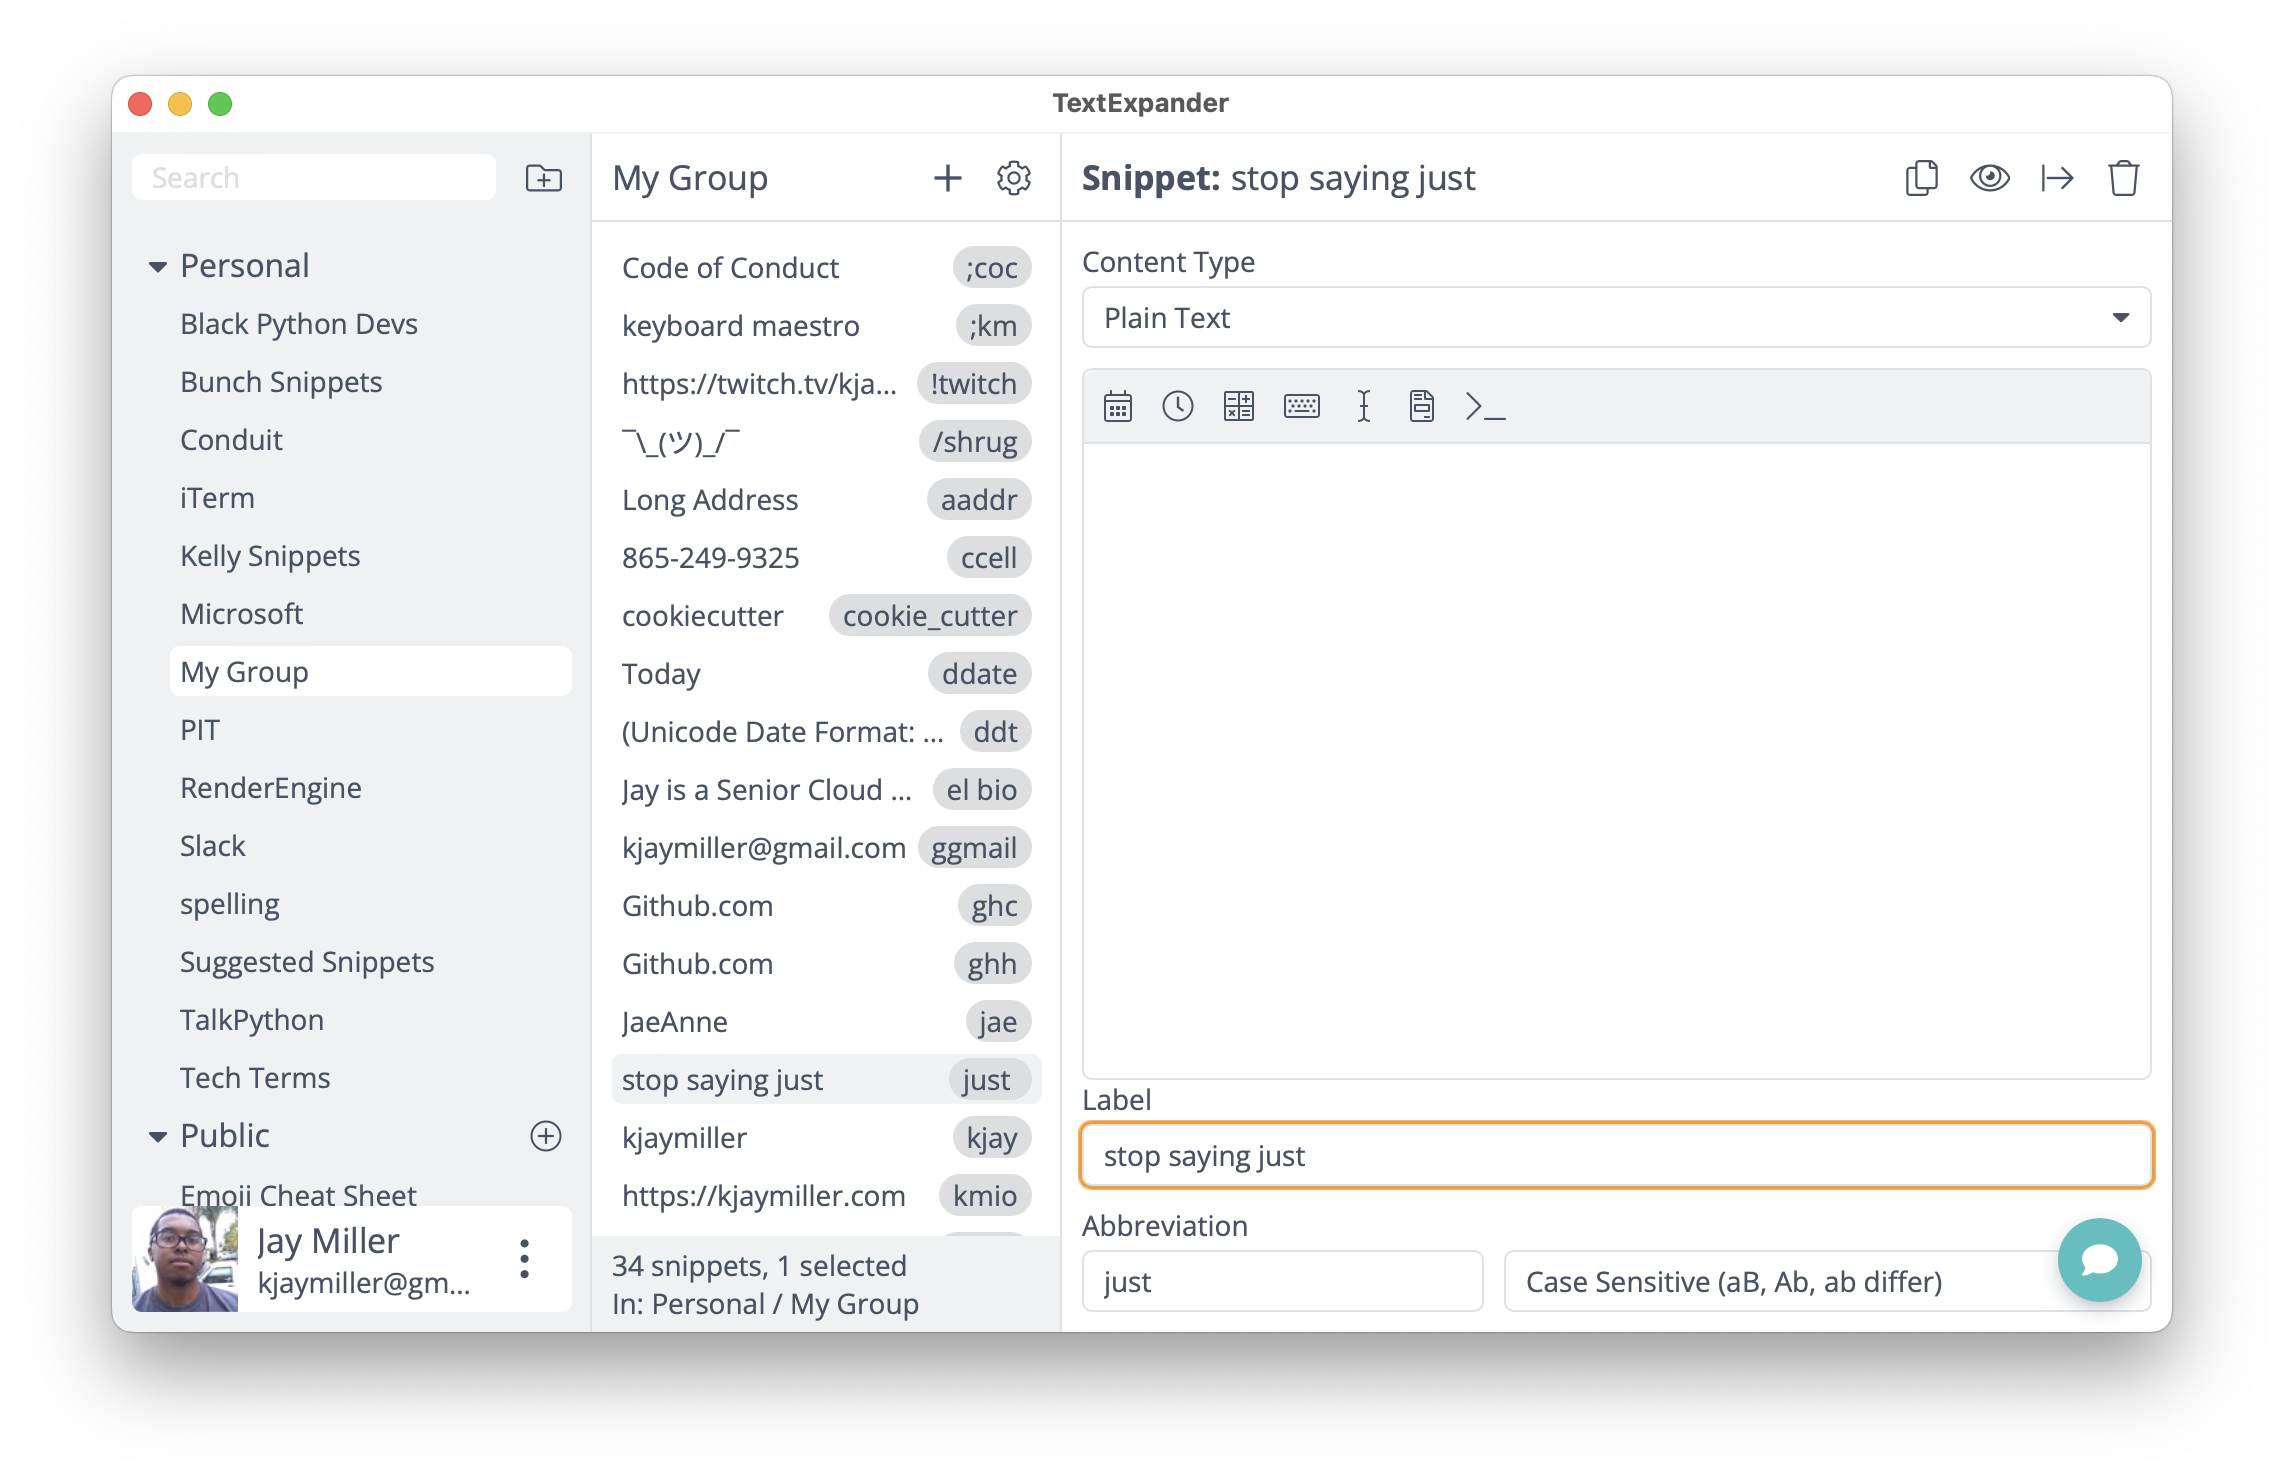The width and height of the screenshot is (2284, 1480).
Task: Select stop saying just snippet
Action: [826, 1080]
